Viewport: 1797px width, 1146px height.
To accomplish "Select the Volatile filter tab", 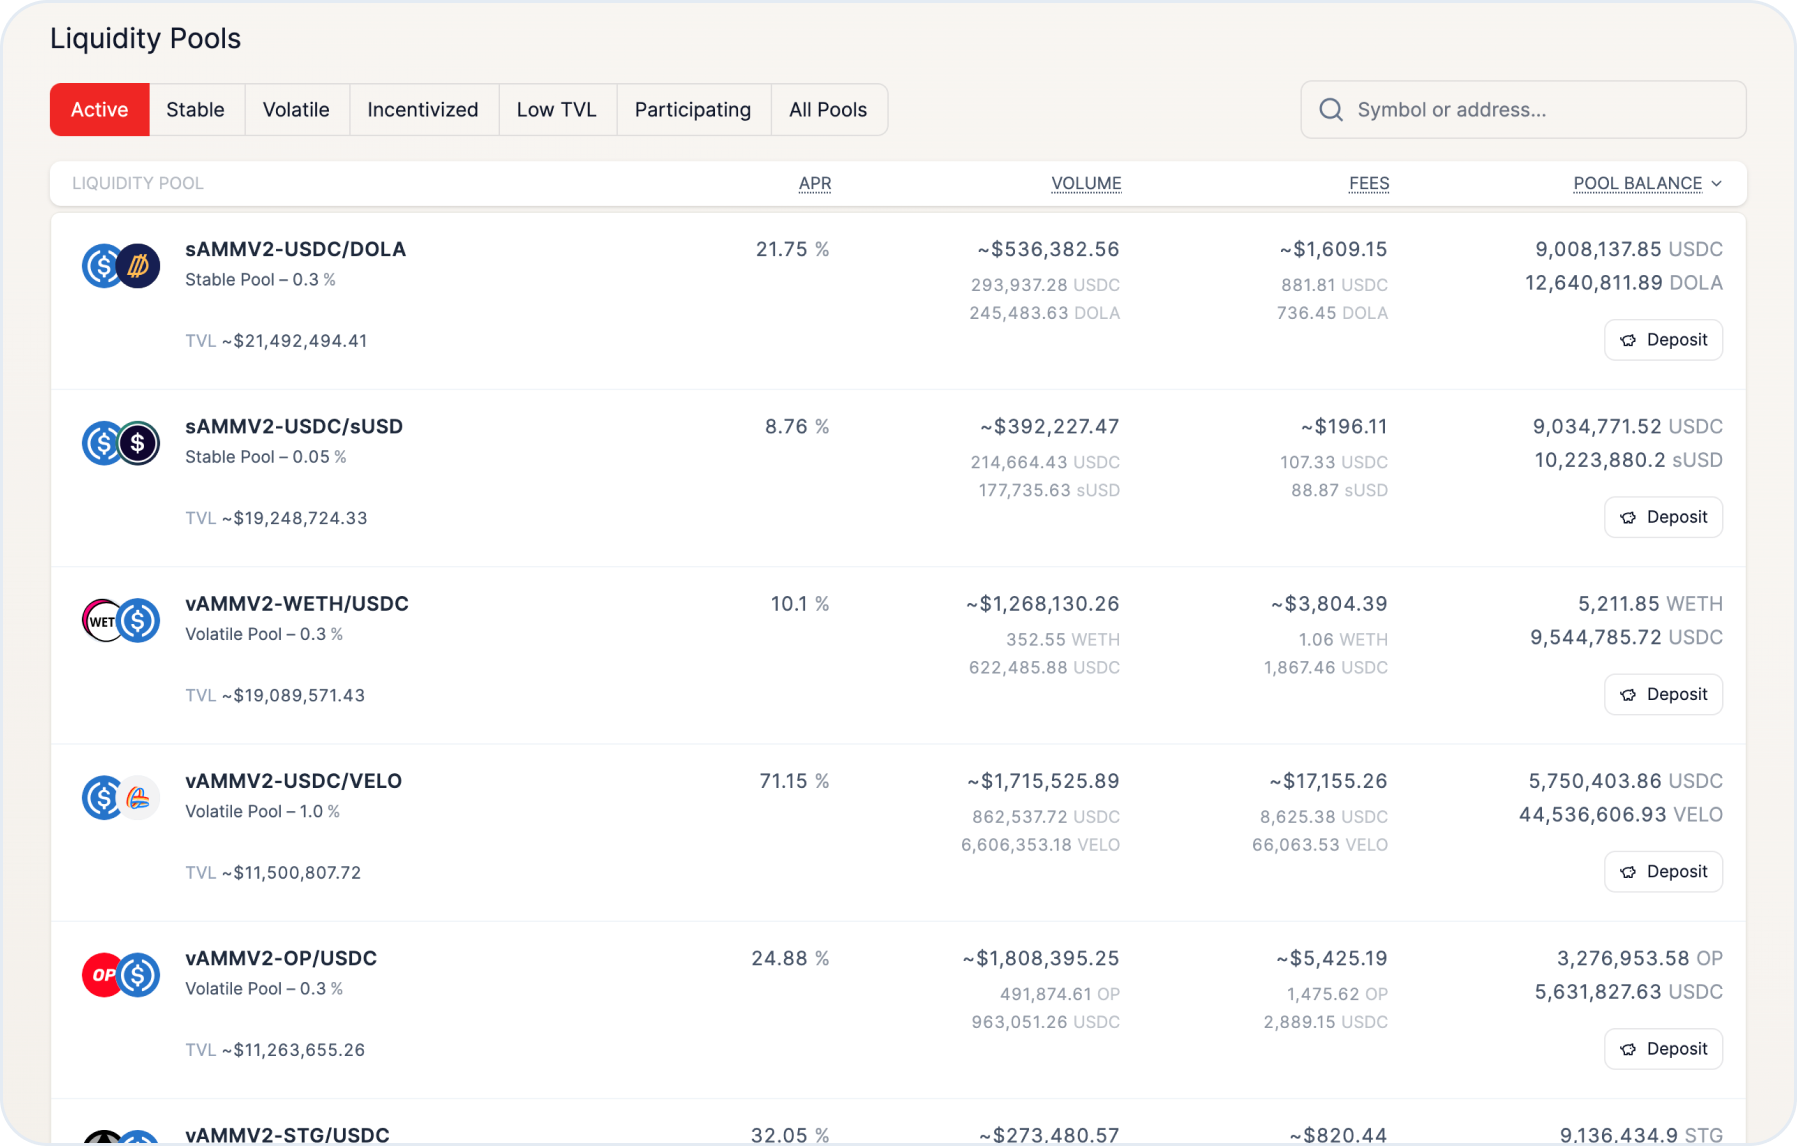I will pos(296,110).
